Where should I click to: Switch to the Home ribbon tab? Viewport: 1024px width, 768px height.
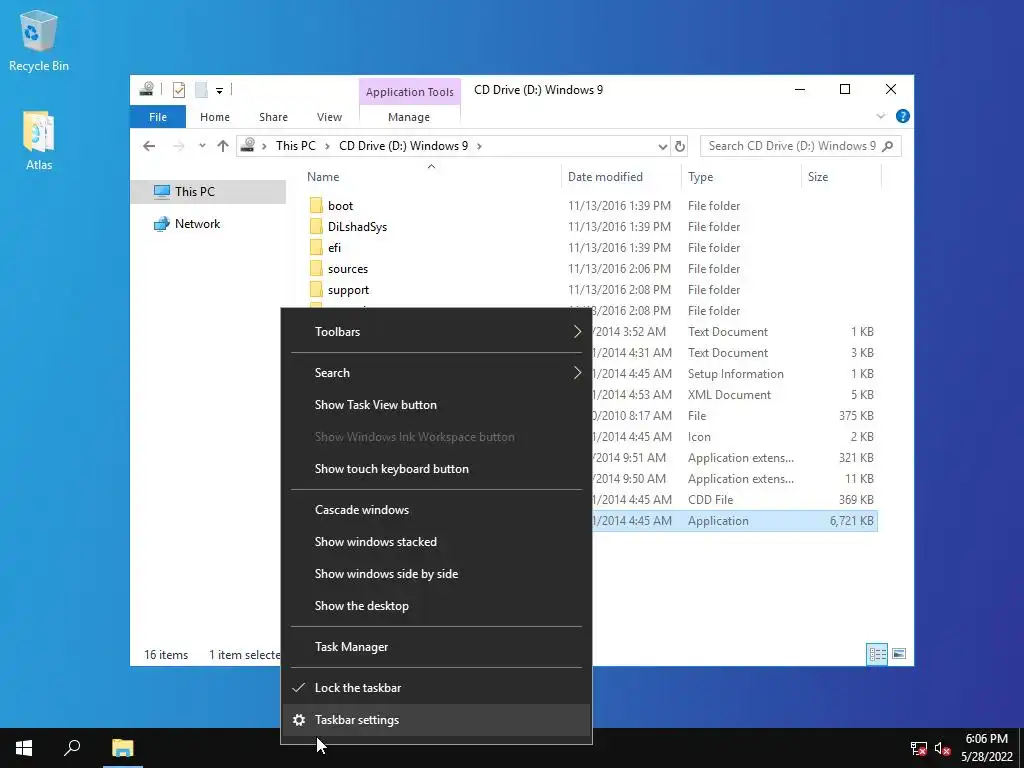point(215,117)
